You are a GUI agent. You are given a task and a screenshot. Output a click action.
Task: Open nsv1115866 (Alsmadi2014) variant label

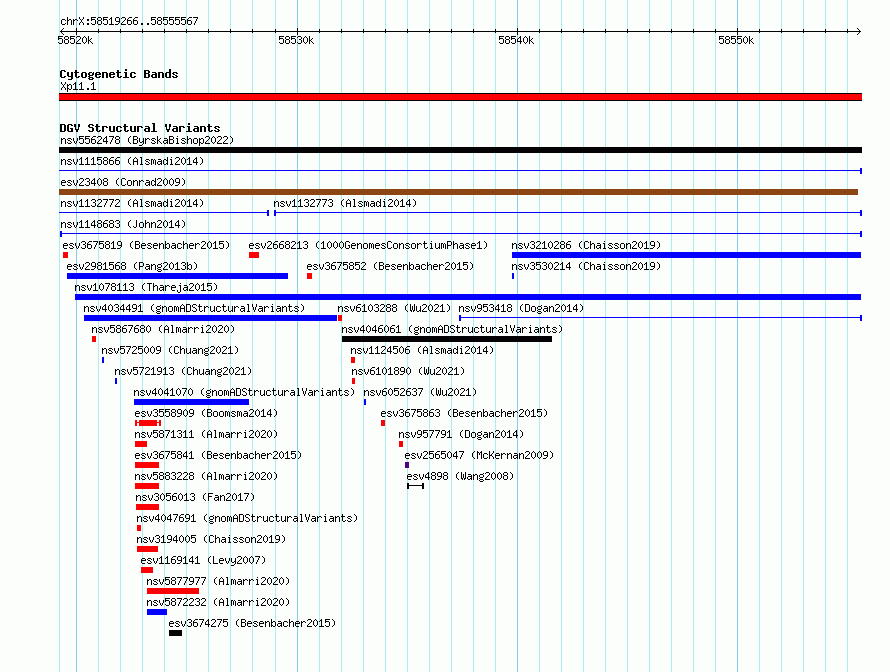132,161
